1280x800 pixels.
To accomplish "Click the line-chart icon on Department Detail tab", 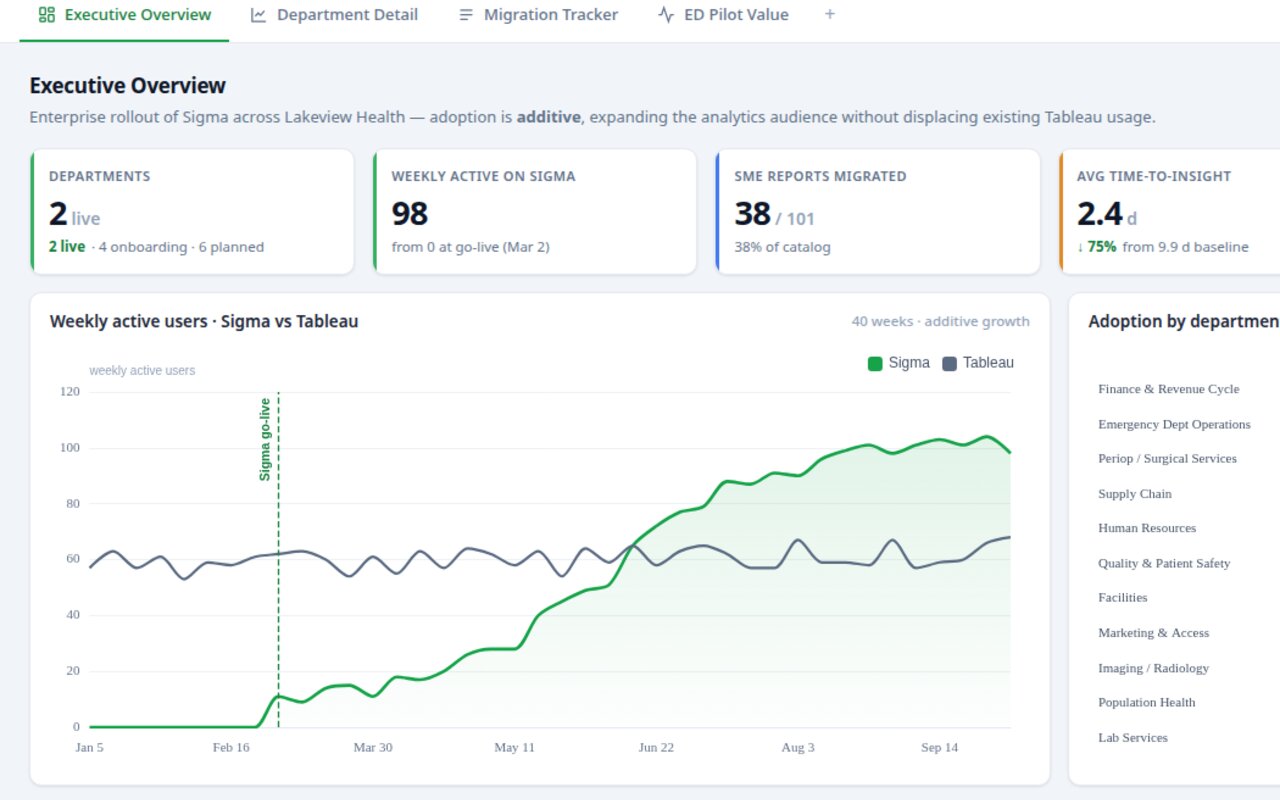I will click(x=258, y=15).
